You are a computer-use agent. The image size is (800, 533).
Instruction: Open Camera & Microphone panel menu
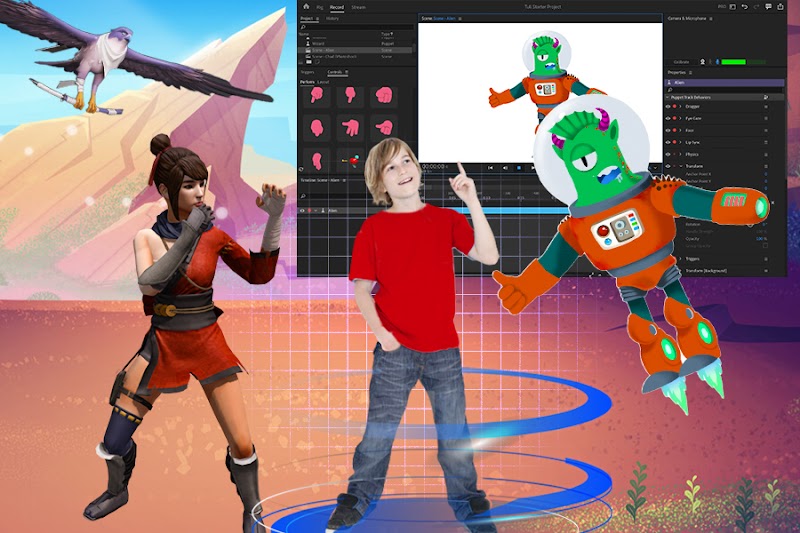(711, 19)
